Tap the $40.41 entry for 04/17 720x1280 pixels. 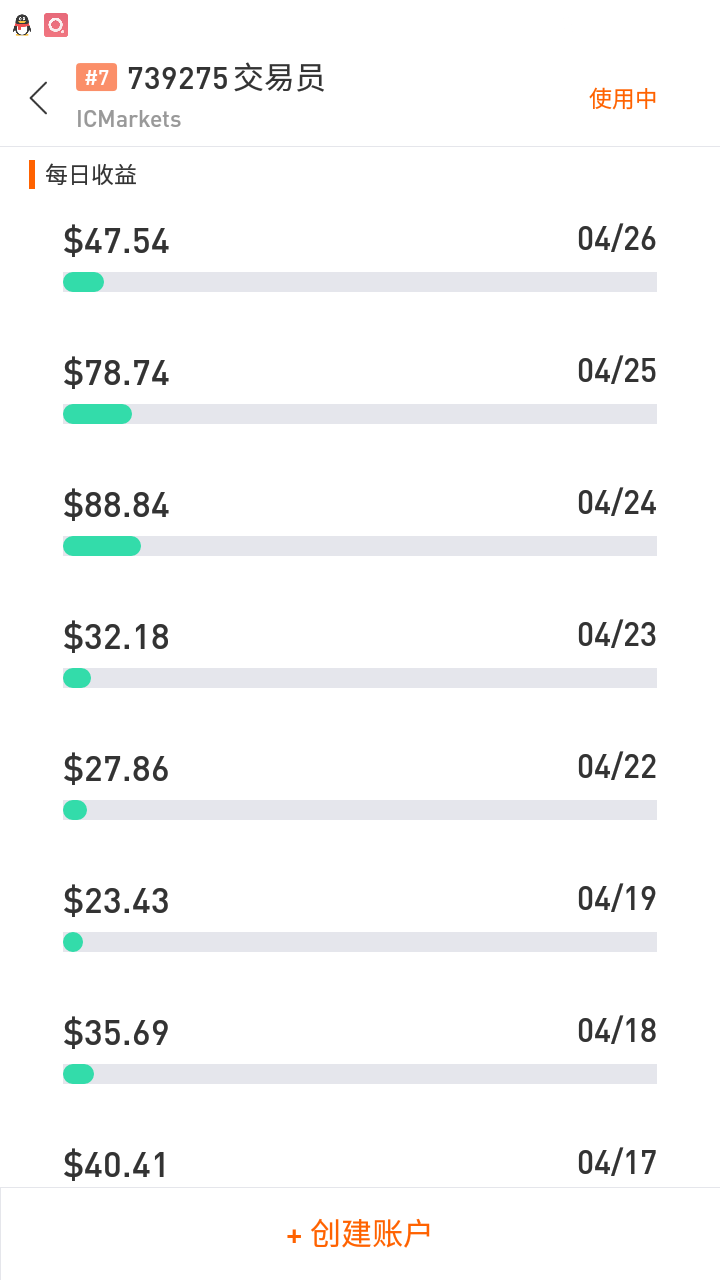pyautogui.click(x=116, y=1165)
